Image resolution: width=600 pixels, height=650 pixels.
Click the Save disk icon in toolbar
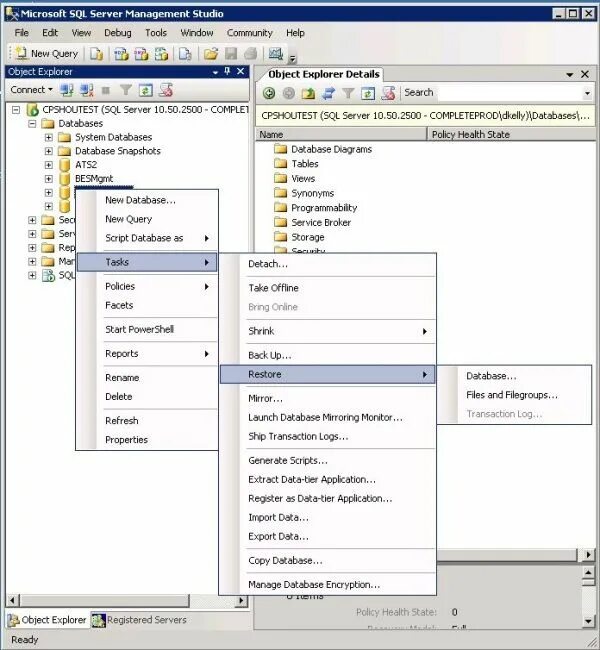(231, 54)
